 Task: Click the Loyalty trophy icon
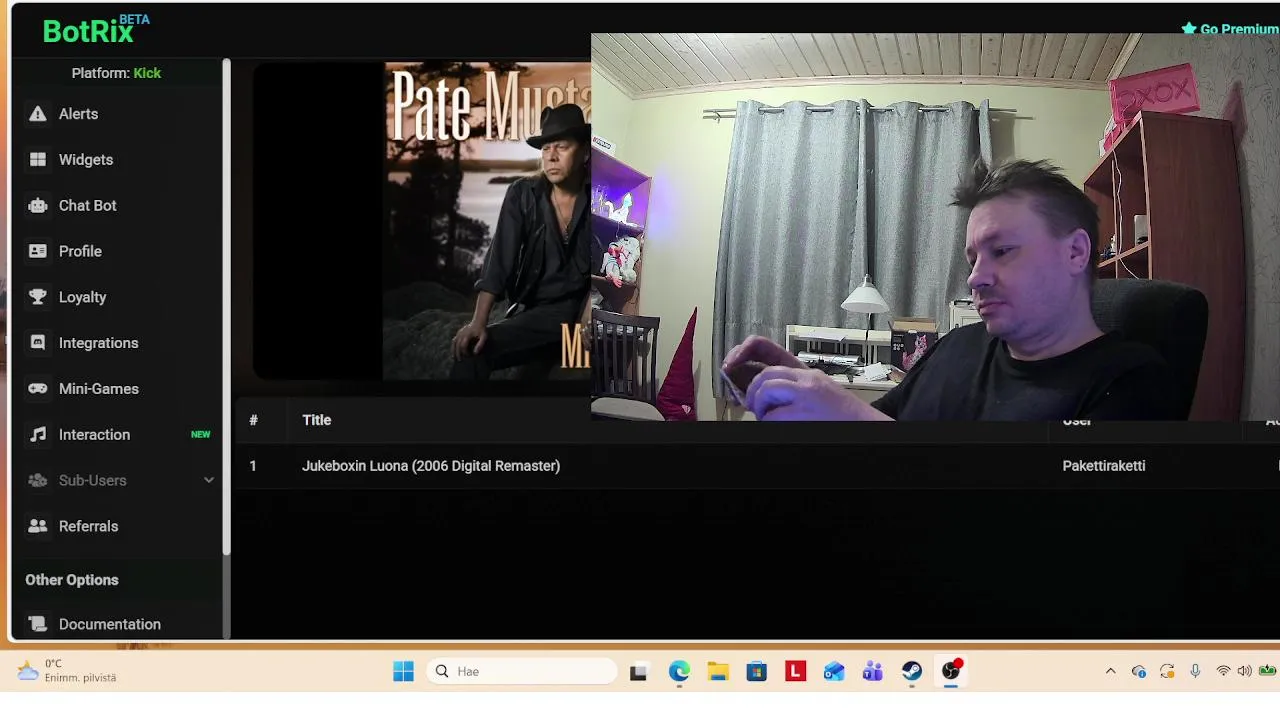point(38,297)
